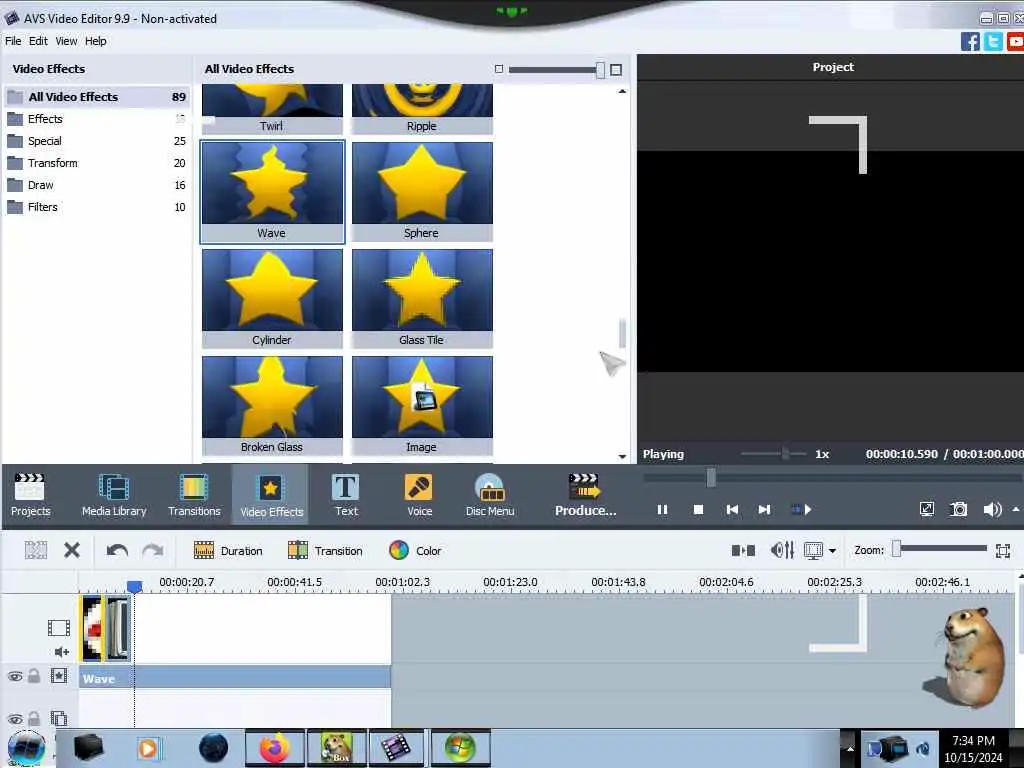Open the Text section
1024x768 pixels.
pyautogui.click(x=346, y=495)
